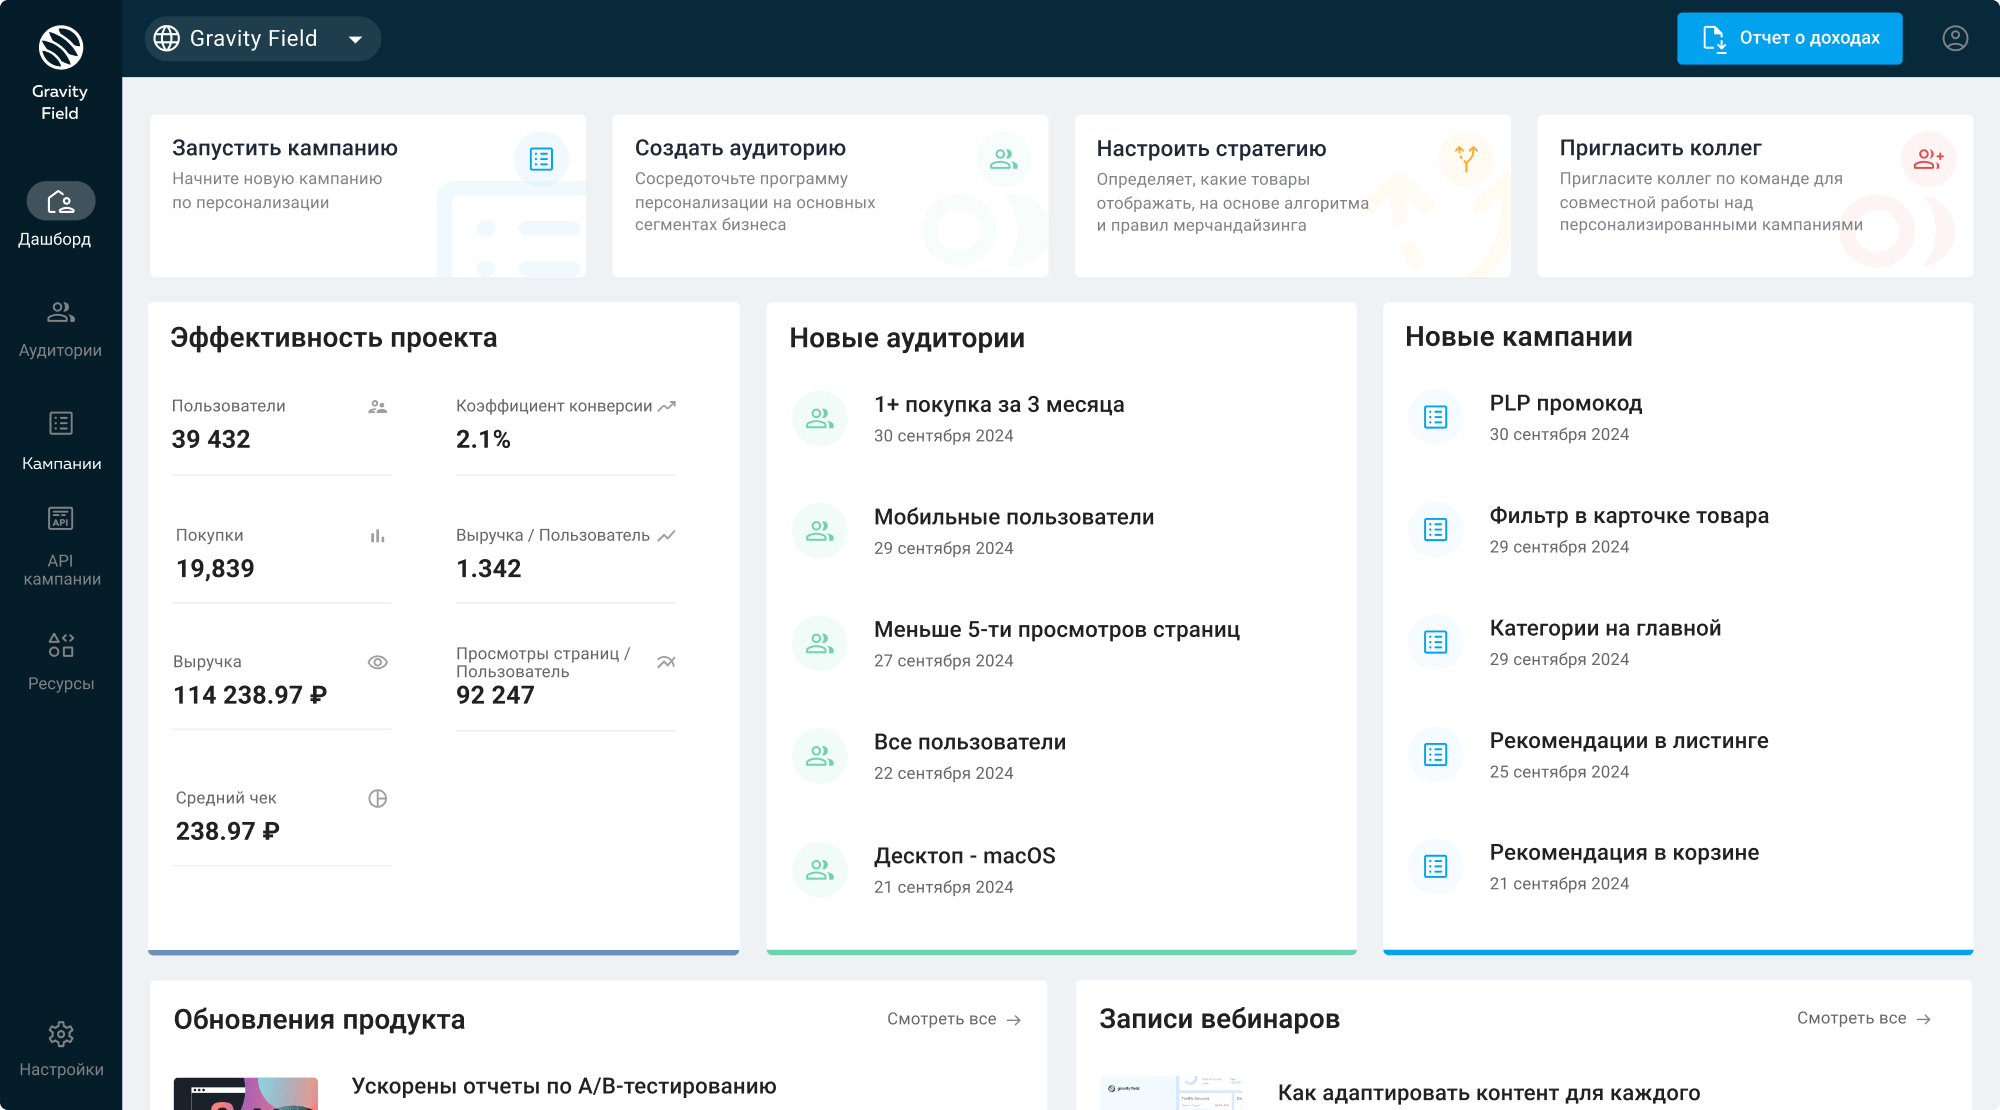Click the Отчет о доходах button
The width and height of the screenshot is (2000, 1110).
1789,38
